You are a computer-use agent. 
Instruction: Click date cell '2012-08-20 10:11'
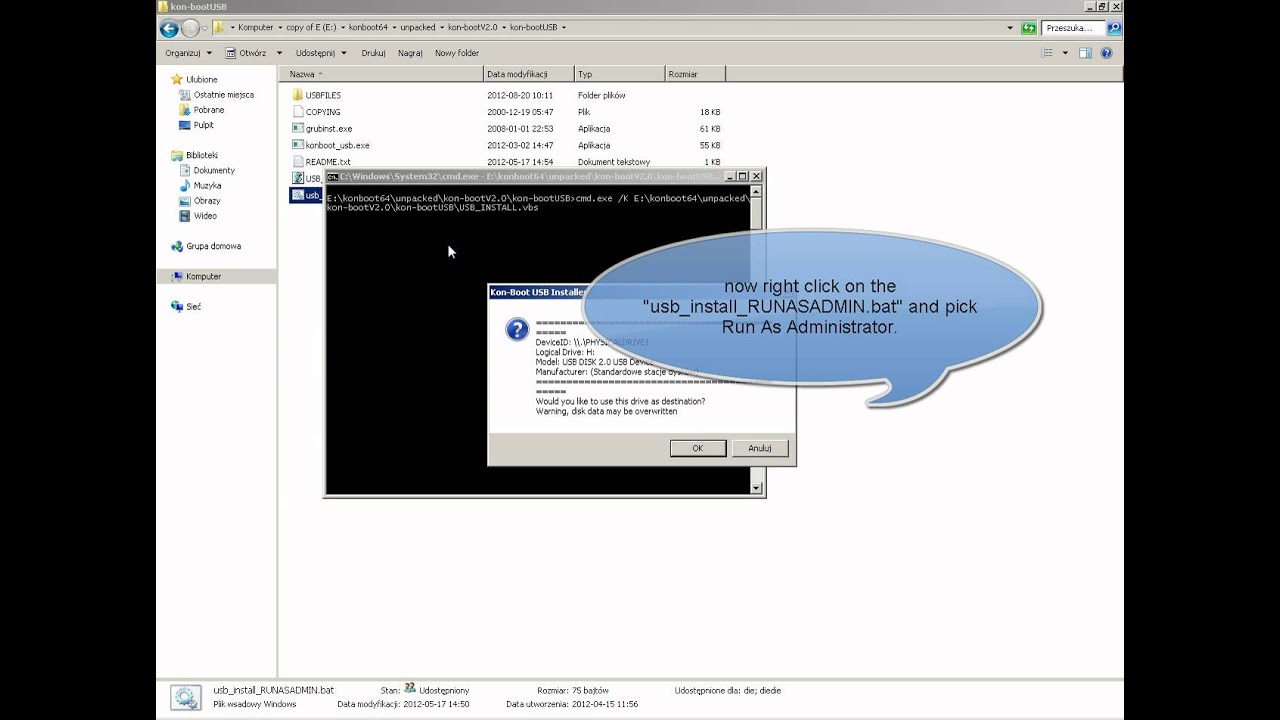coord(520,95)
